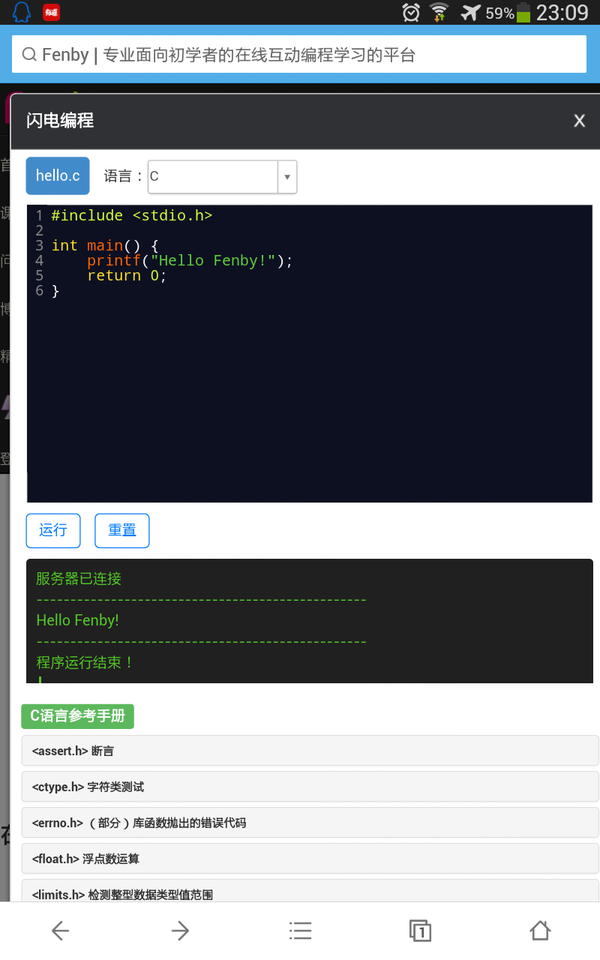Tap the red notification icon in status bar

click(51, 12)
